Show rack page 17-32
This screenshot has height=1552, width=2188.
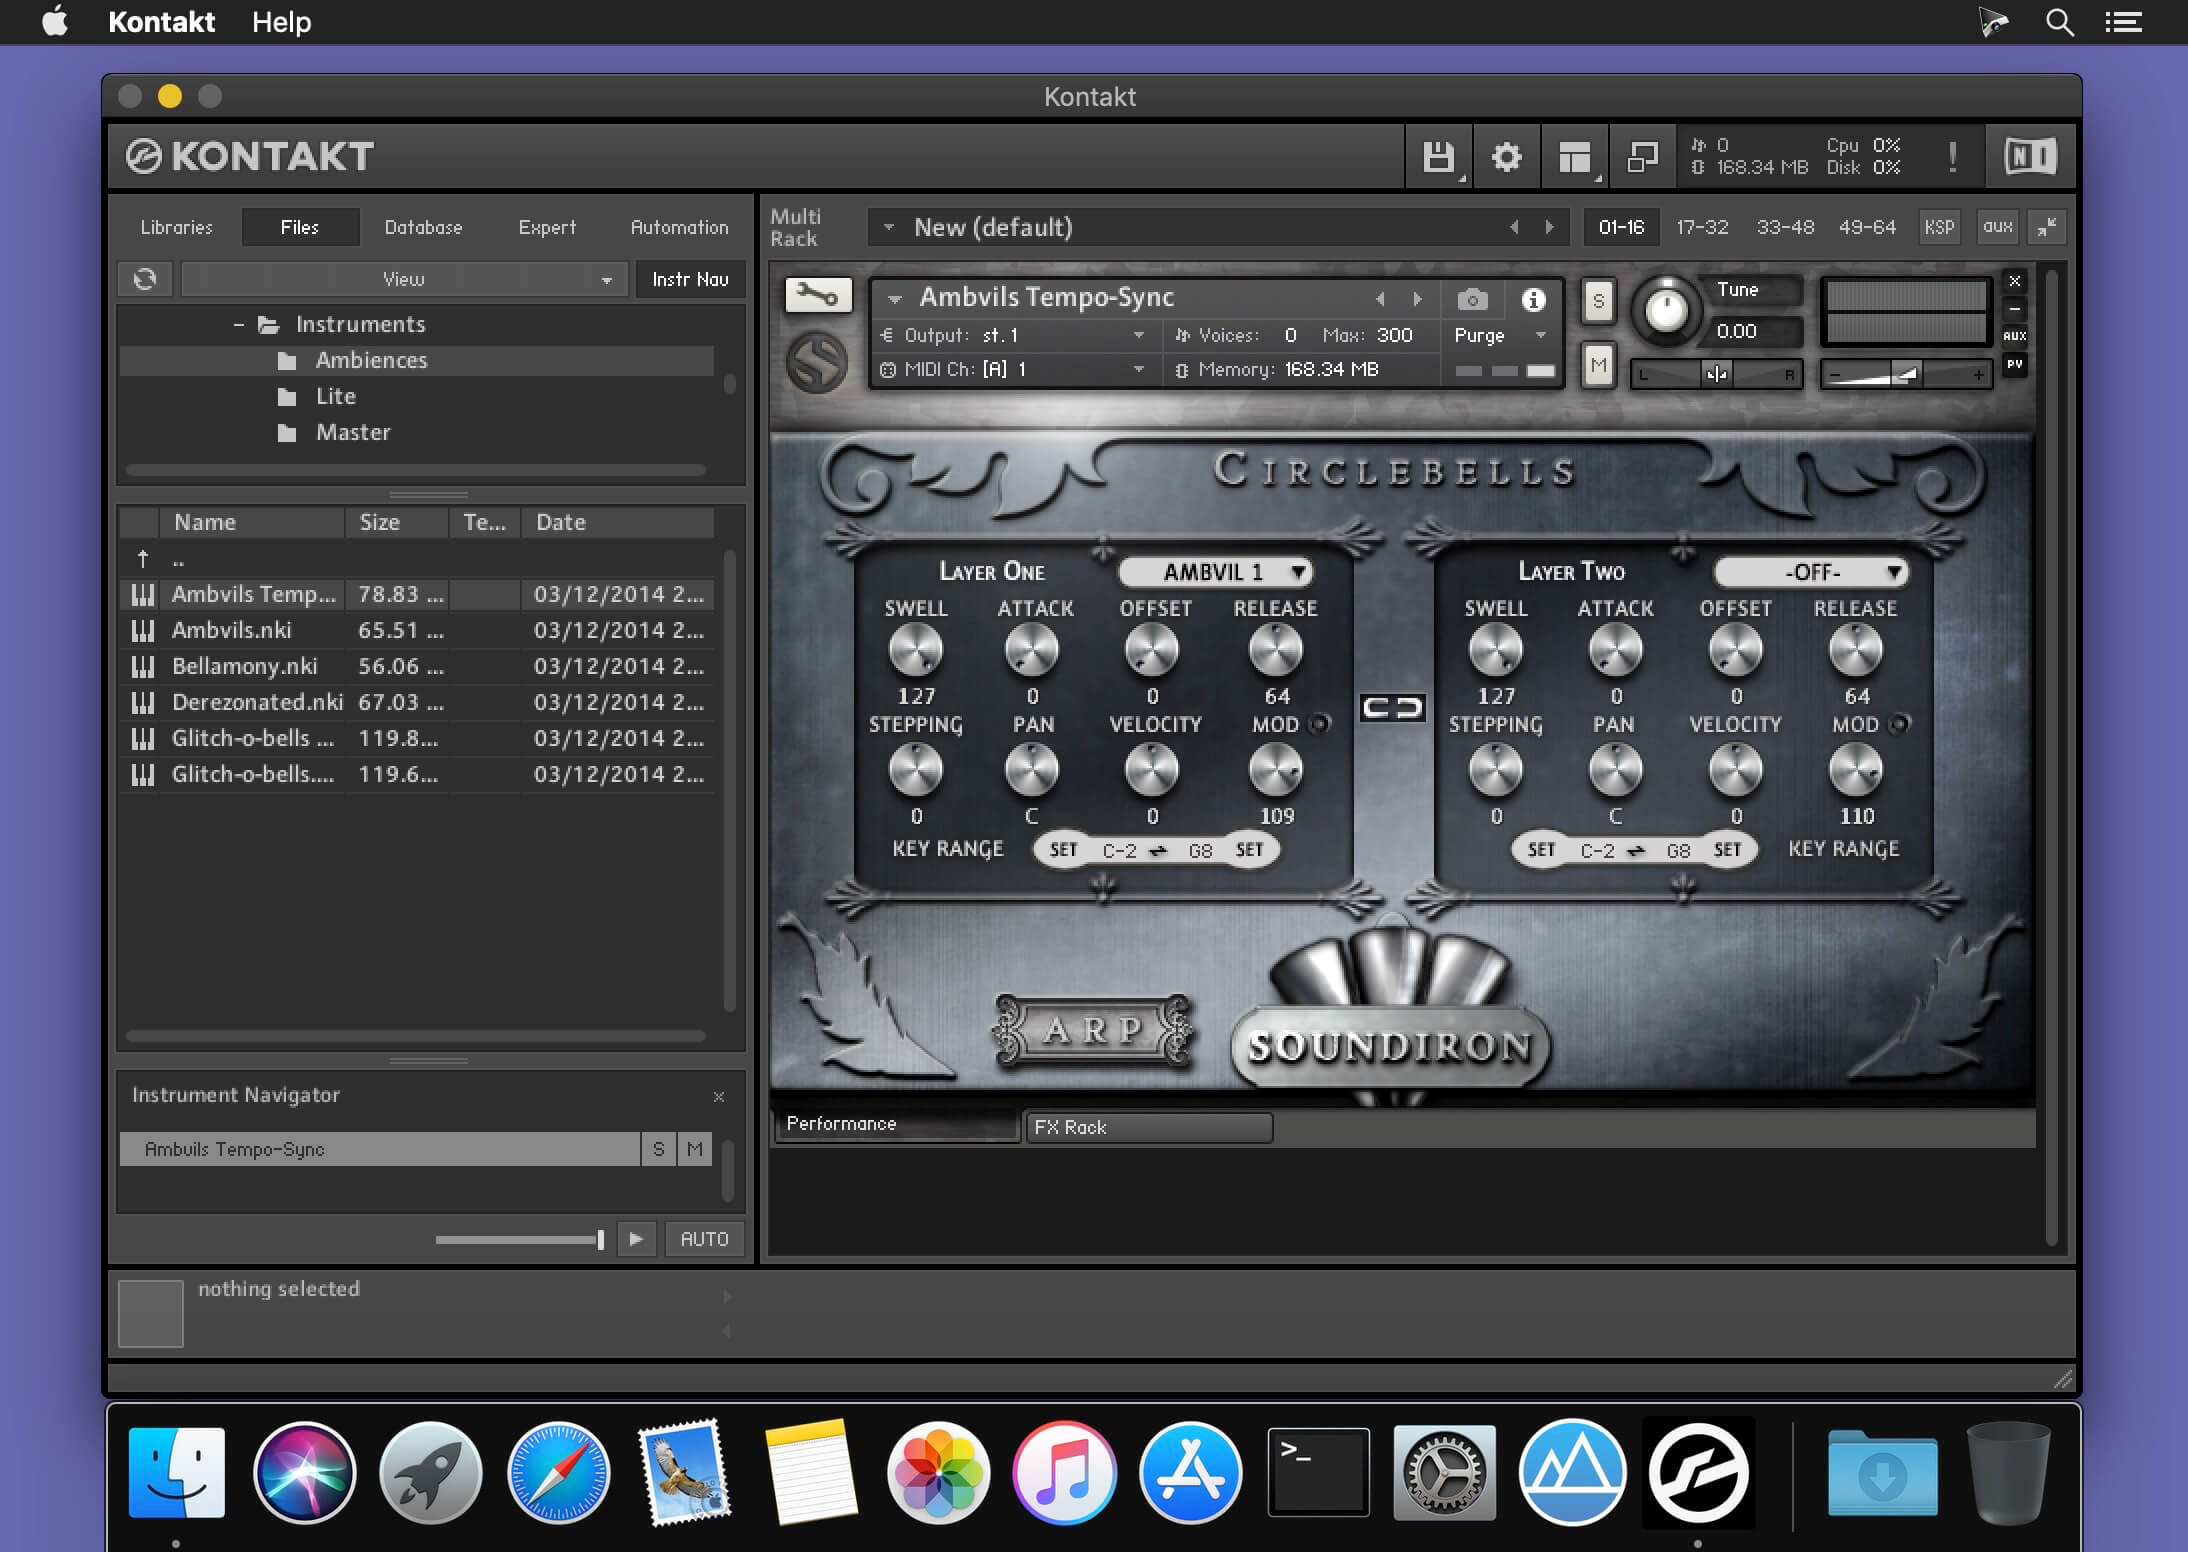click(1702, 227)
